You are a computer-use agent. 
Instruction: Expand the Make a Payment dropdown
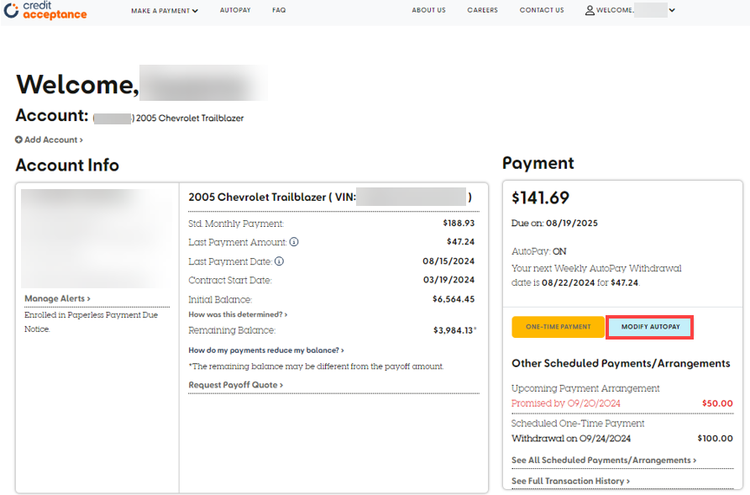pyautogui.click(x=165, y=11)
